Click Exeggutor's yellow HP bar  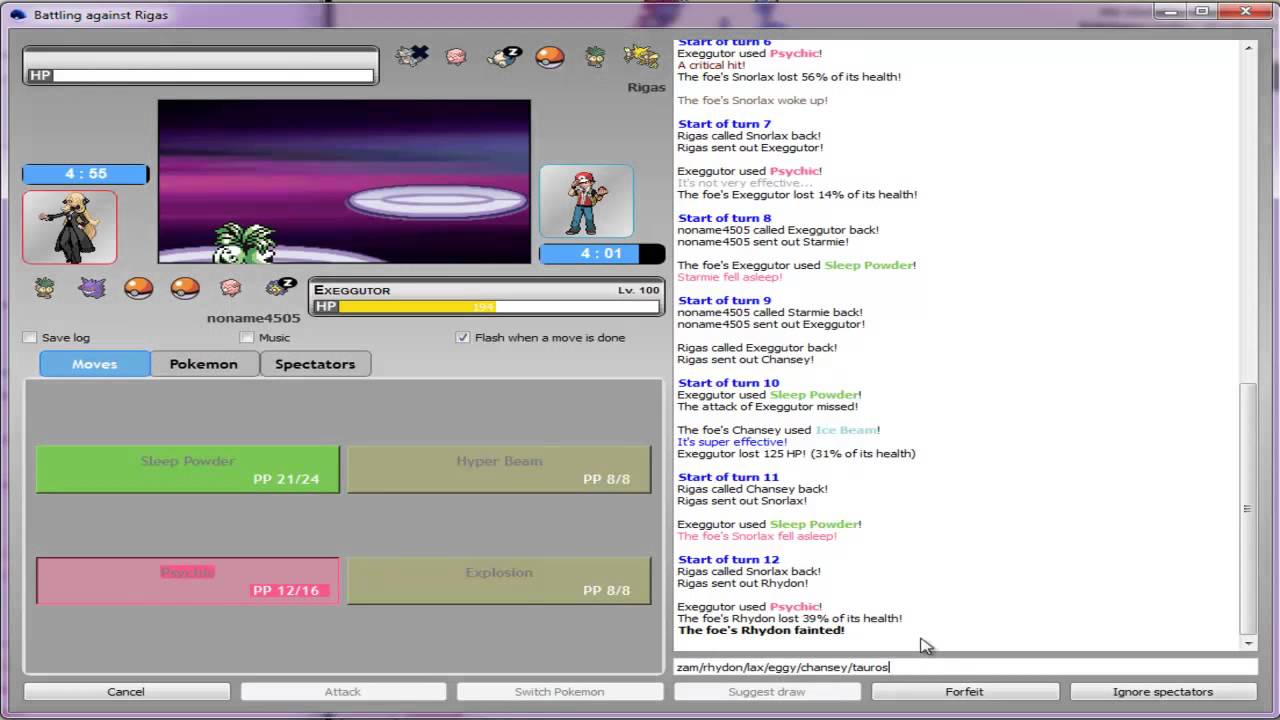417,307
